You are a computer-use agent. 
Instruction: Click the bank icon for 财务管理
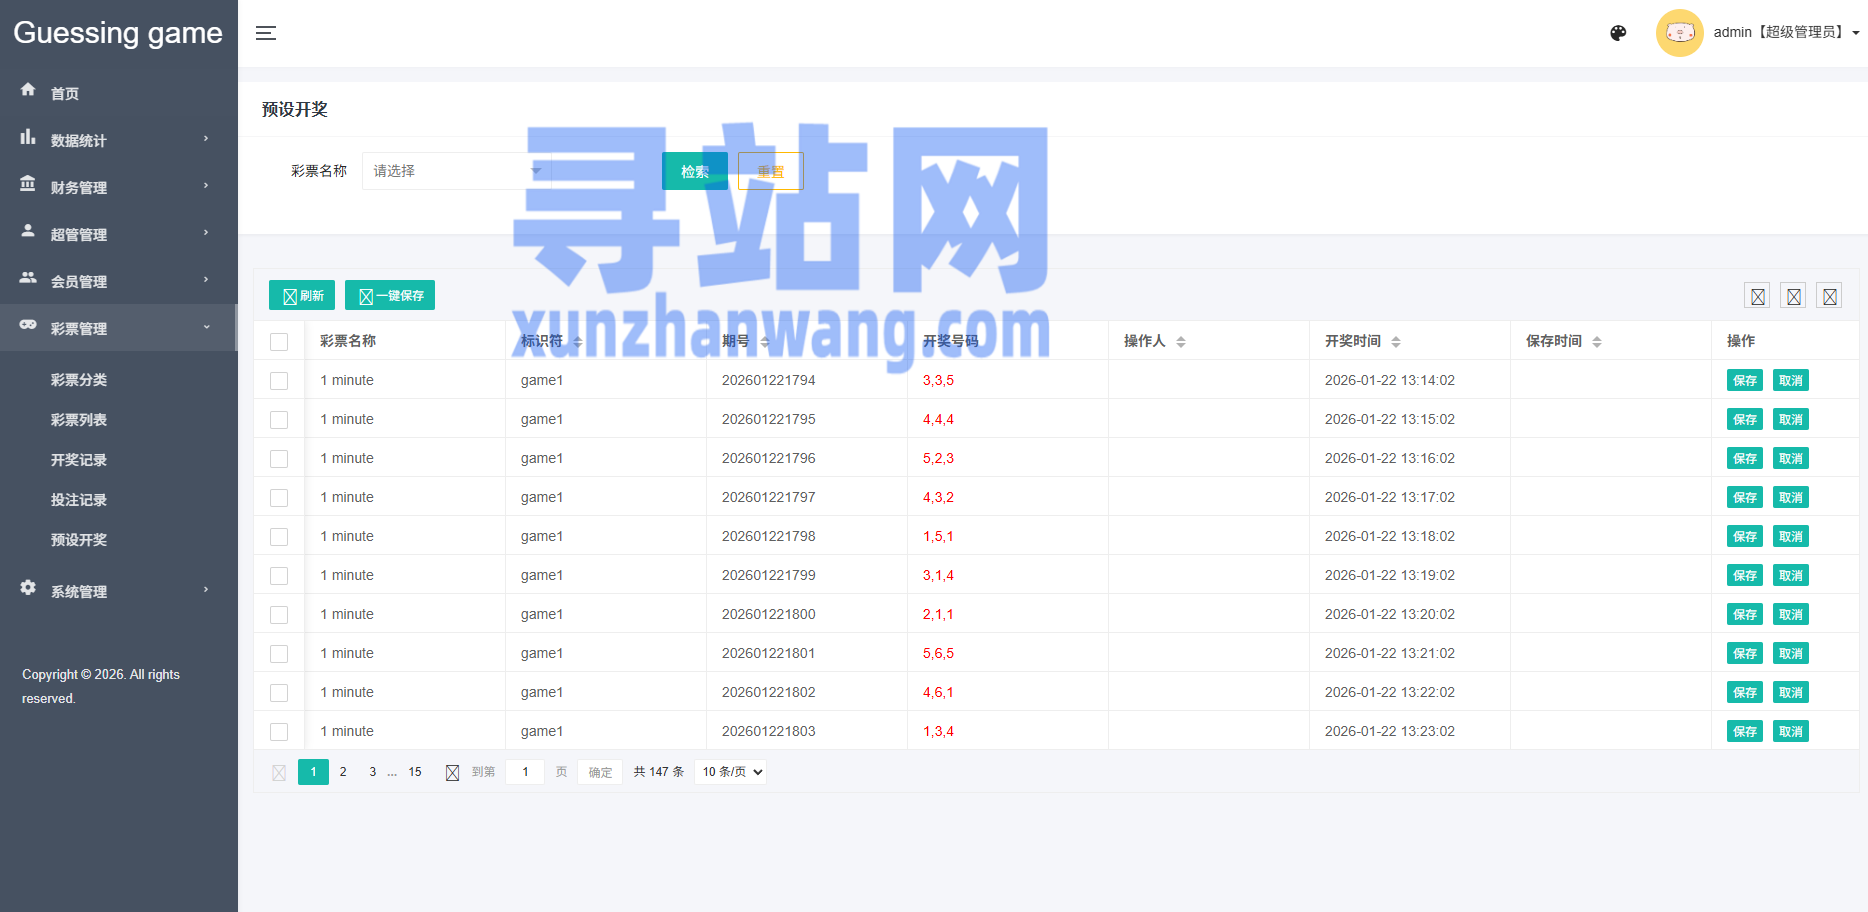28,184
